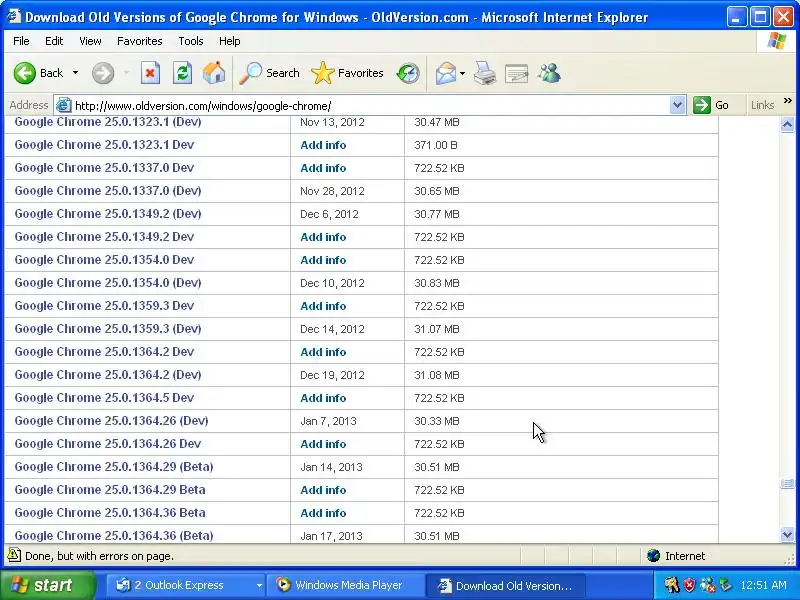Click the page icon in address bar
This screenshot has width=800, height=600.
coord(63,106)
